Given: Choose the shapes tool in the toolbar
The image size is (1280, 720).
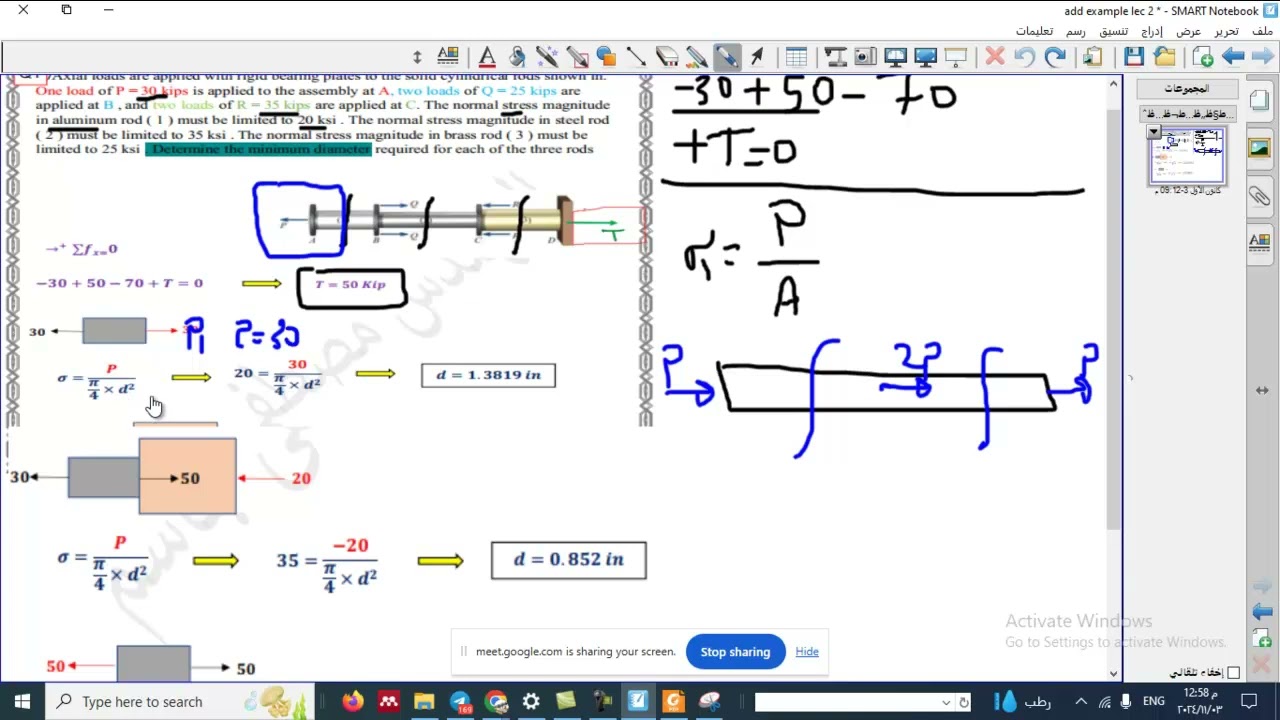Looking at the screenshot, I should (x=606, y=57).
